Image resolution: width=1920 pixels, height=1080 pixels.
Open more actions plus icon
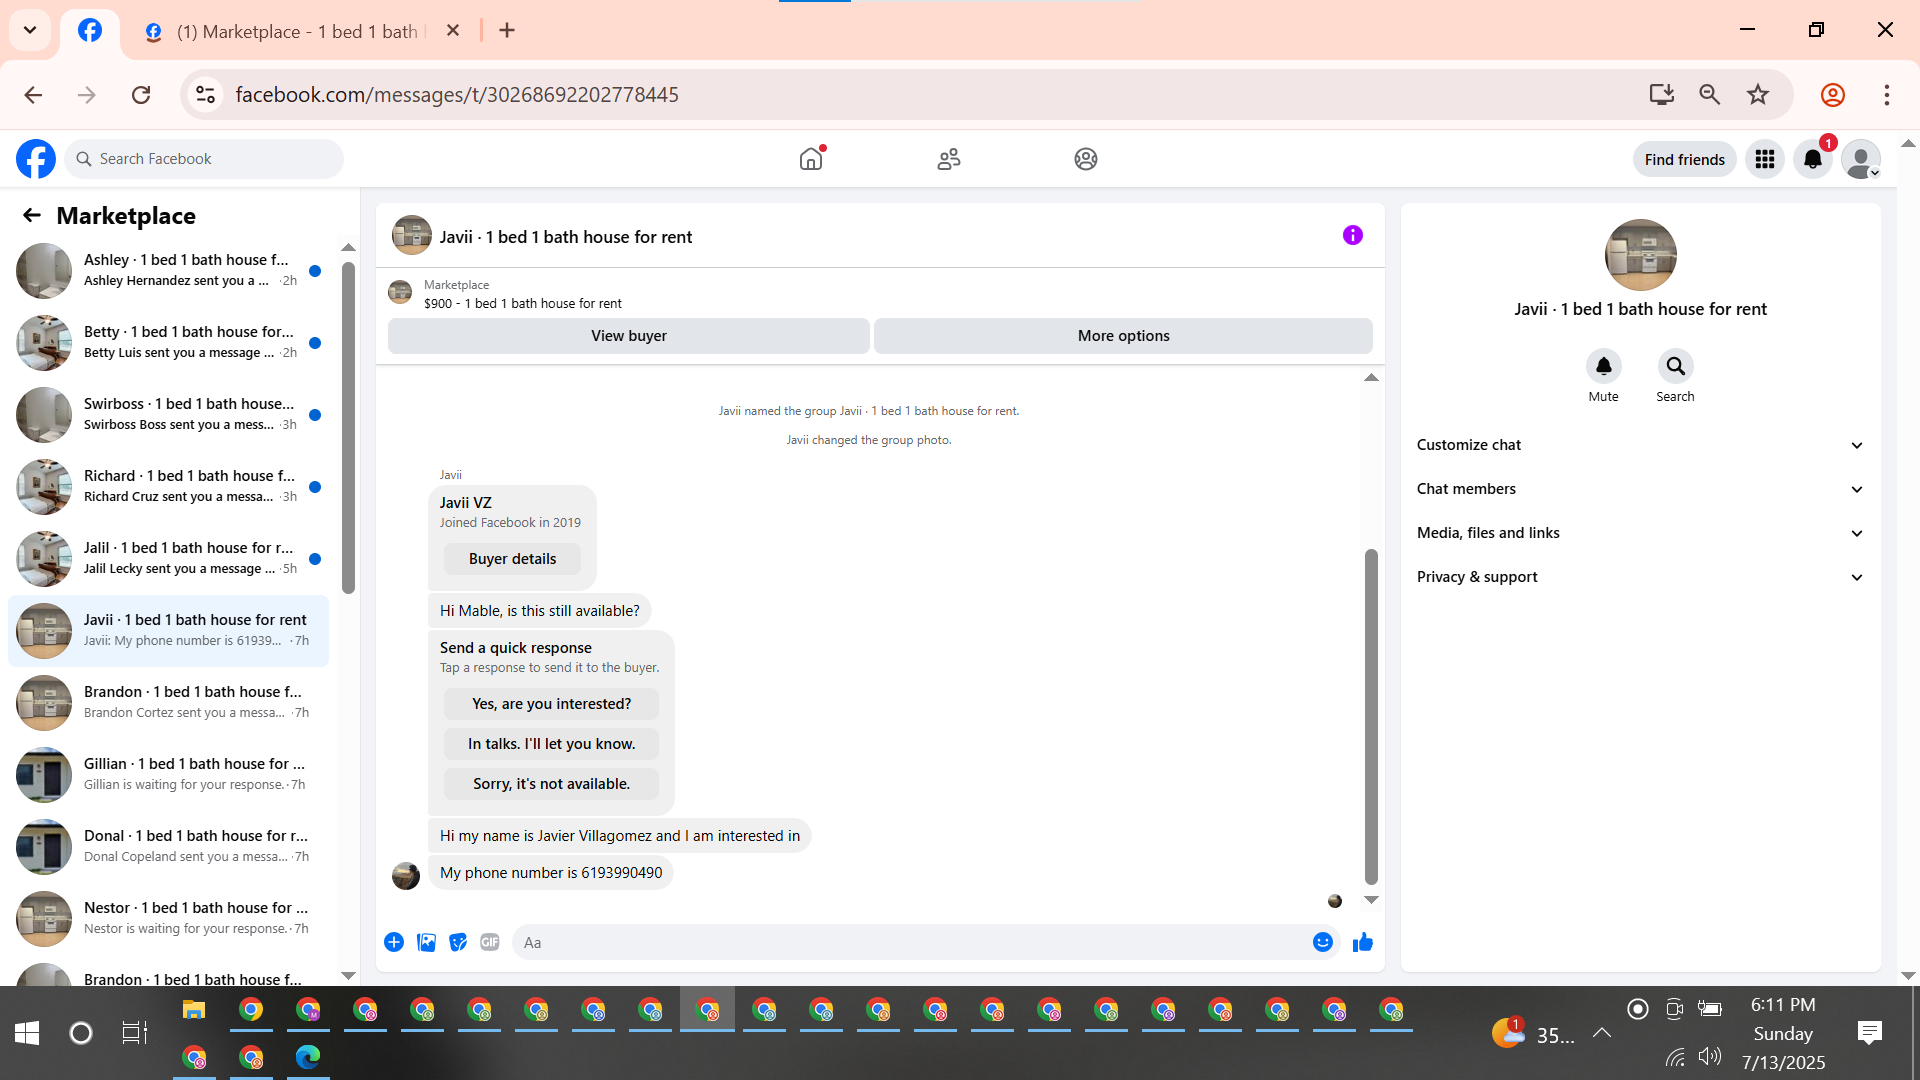click(x=394, y=942)
